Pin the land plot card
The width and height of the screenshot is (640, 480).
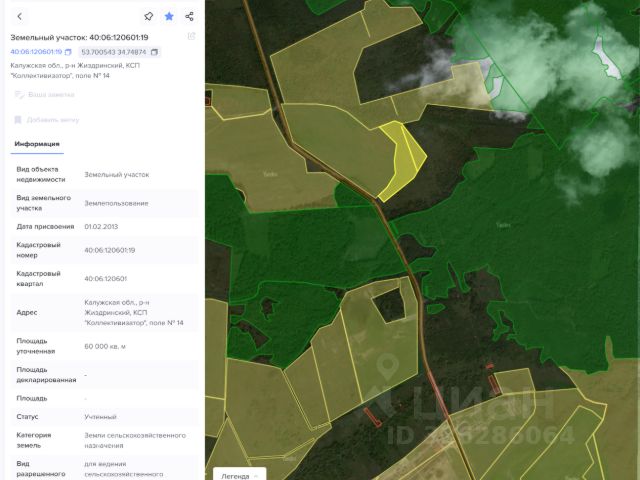click(149, 16)
